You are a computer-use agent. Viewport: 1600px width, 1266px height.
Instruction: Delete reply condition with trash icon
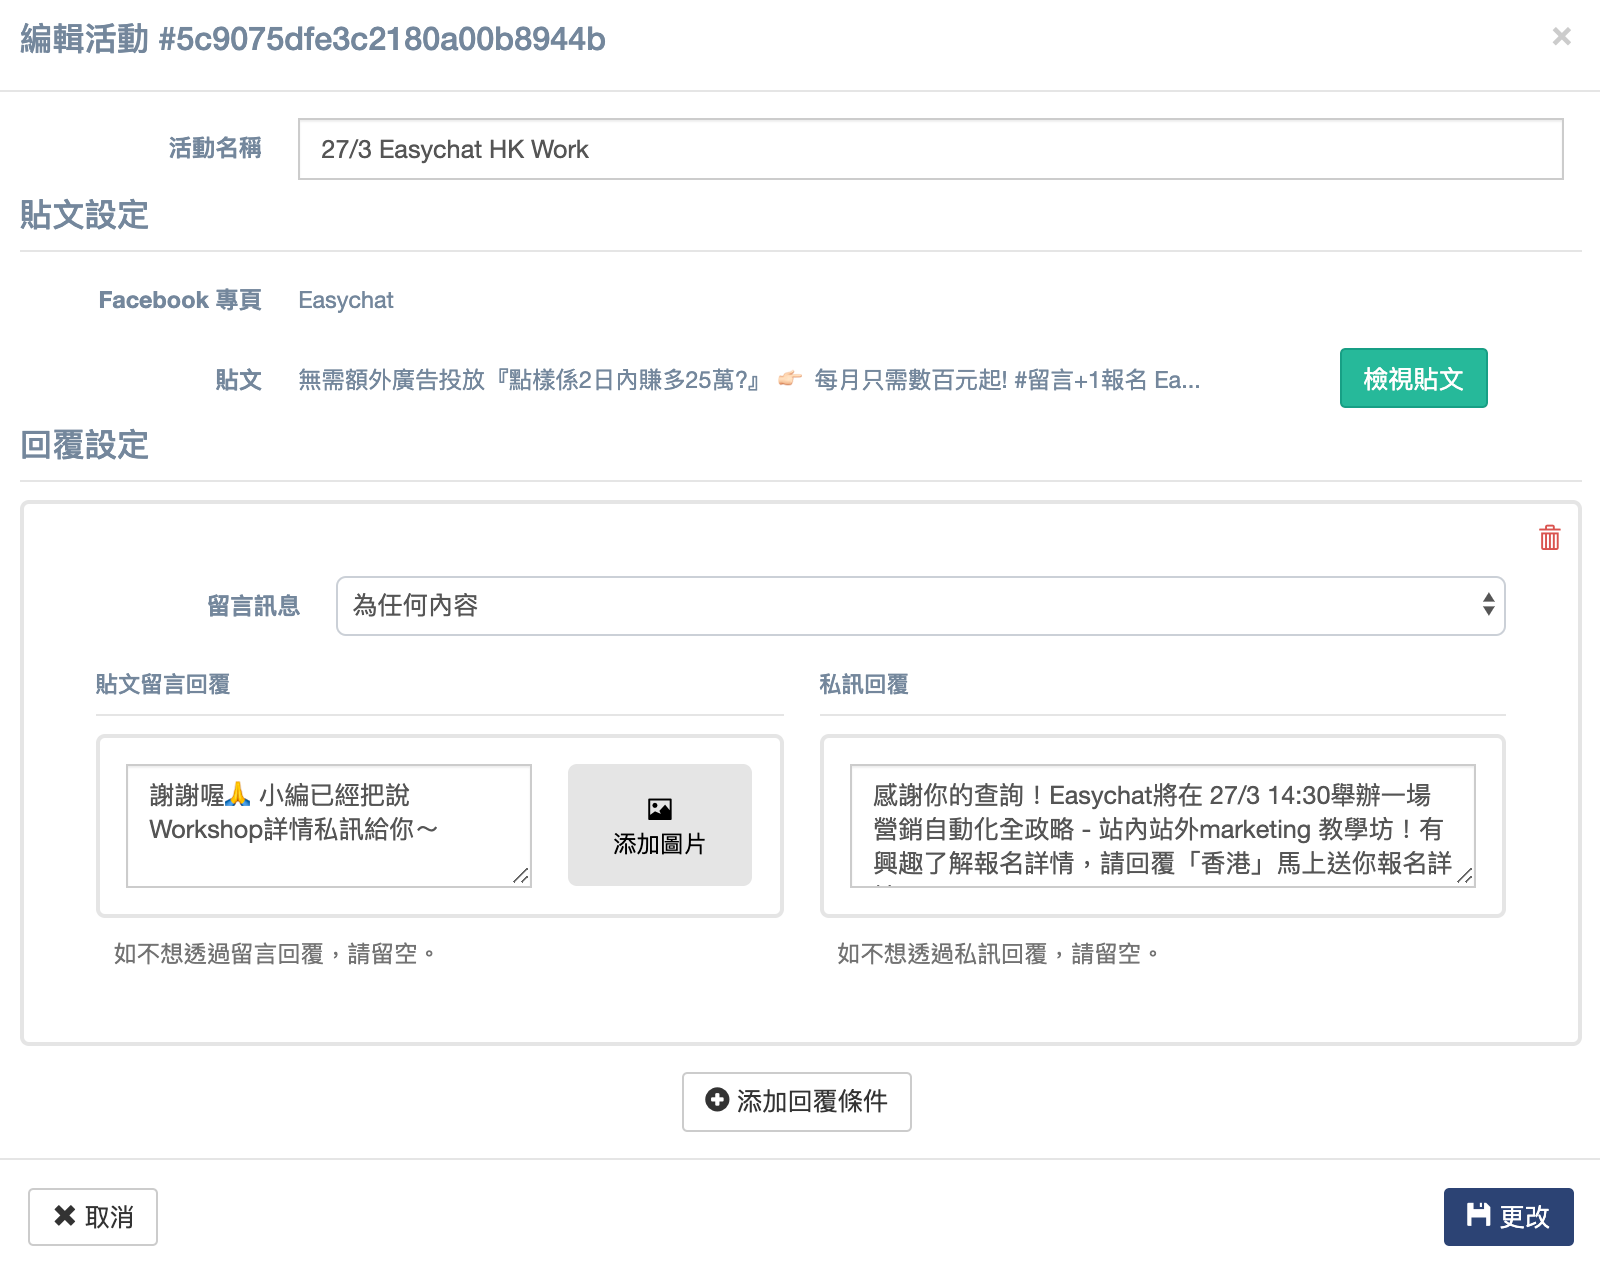coord(1549,538)
